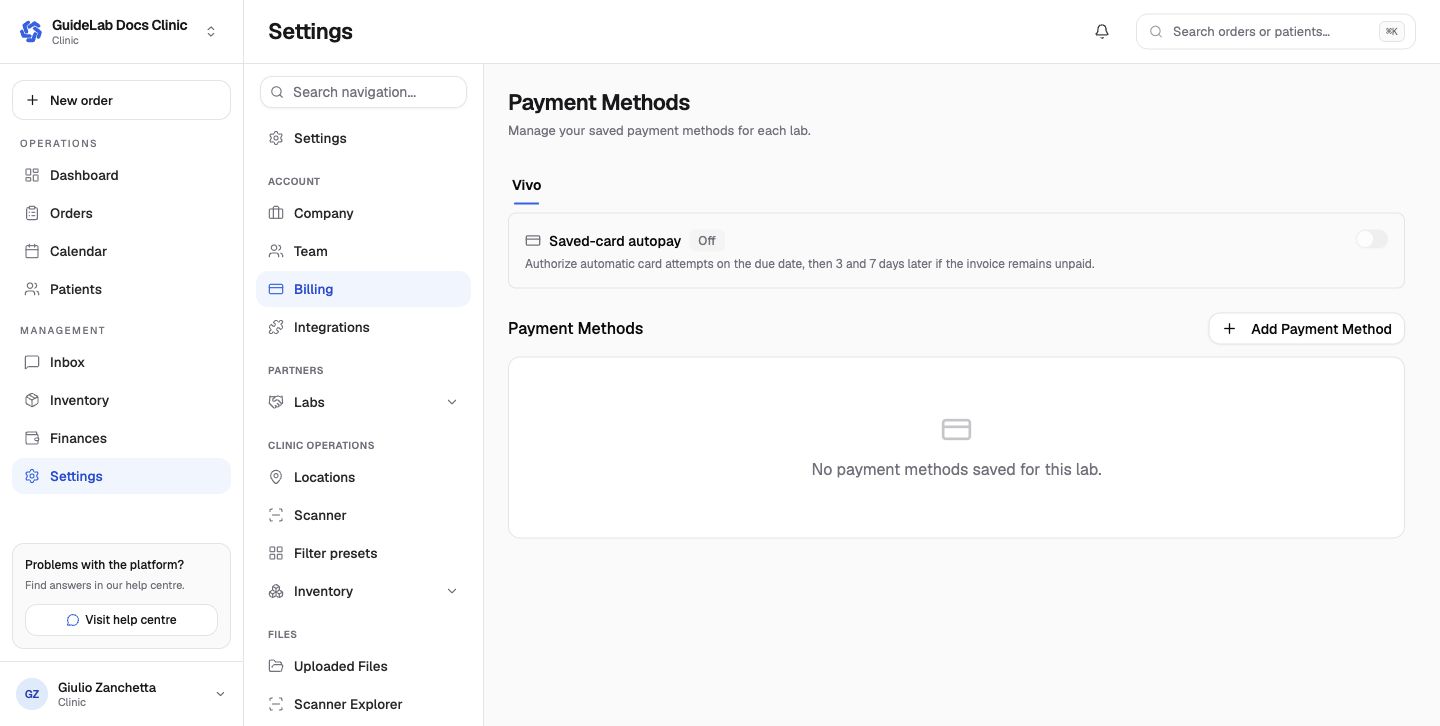Open Inventory in the Management section
This screenshot has width=1440, height=726.
121,400
